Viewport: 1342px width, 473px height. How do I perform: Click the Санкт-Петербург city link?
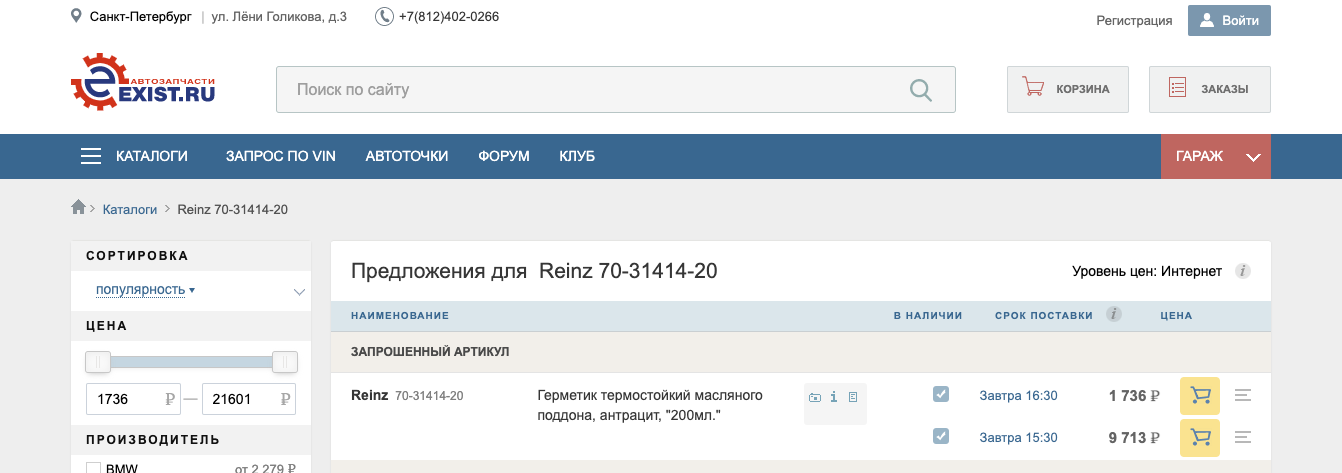(140, 17)
